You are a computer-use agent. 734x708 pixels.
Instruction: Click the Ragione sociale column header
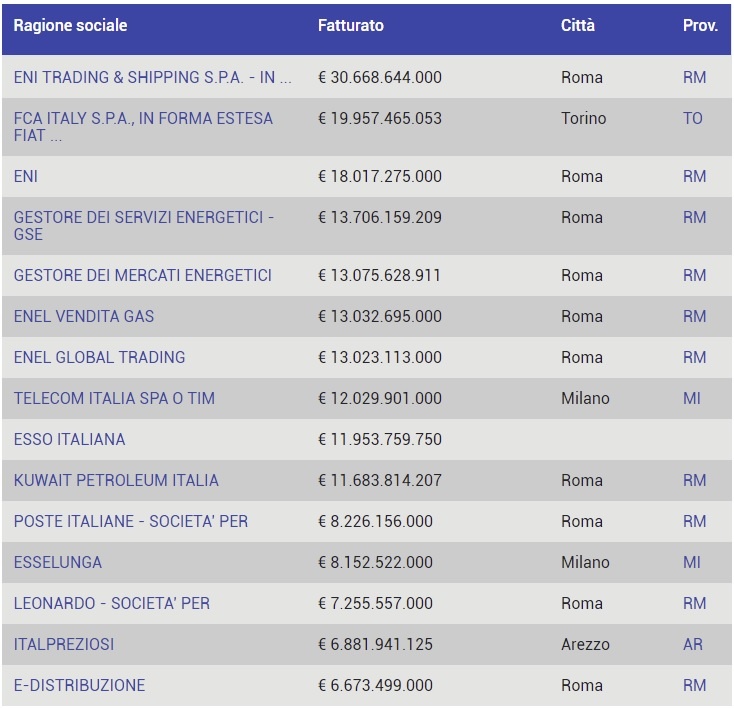click(x=70, y=26)
